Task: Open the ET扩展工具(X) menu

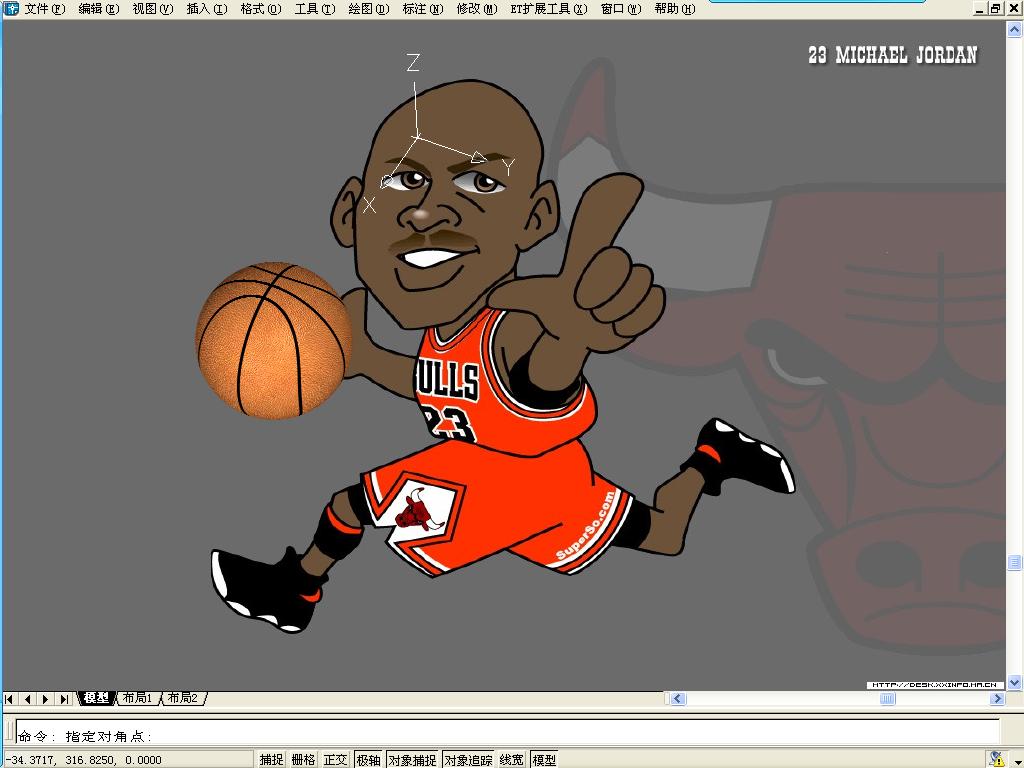Action: (x=549, y=8)
